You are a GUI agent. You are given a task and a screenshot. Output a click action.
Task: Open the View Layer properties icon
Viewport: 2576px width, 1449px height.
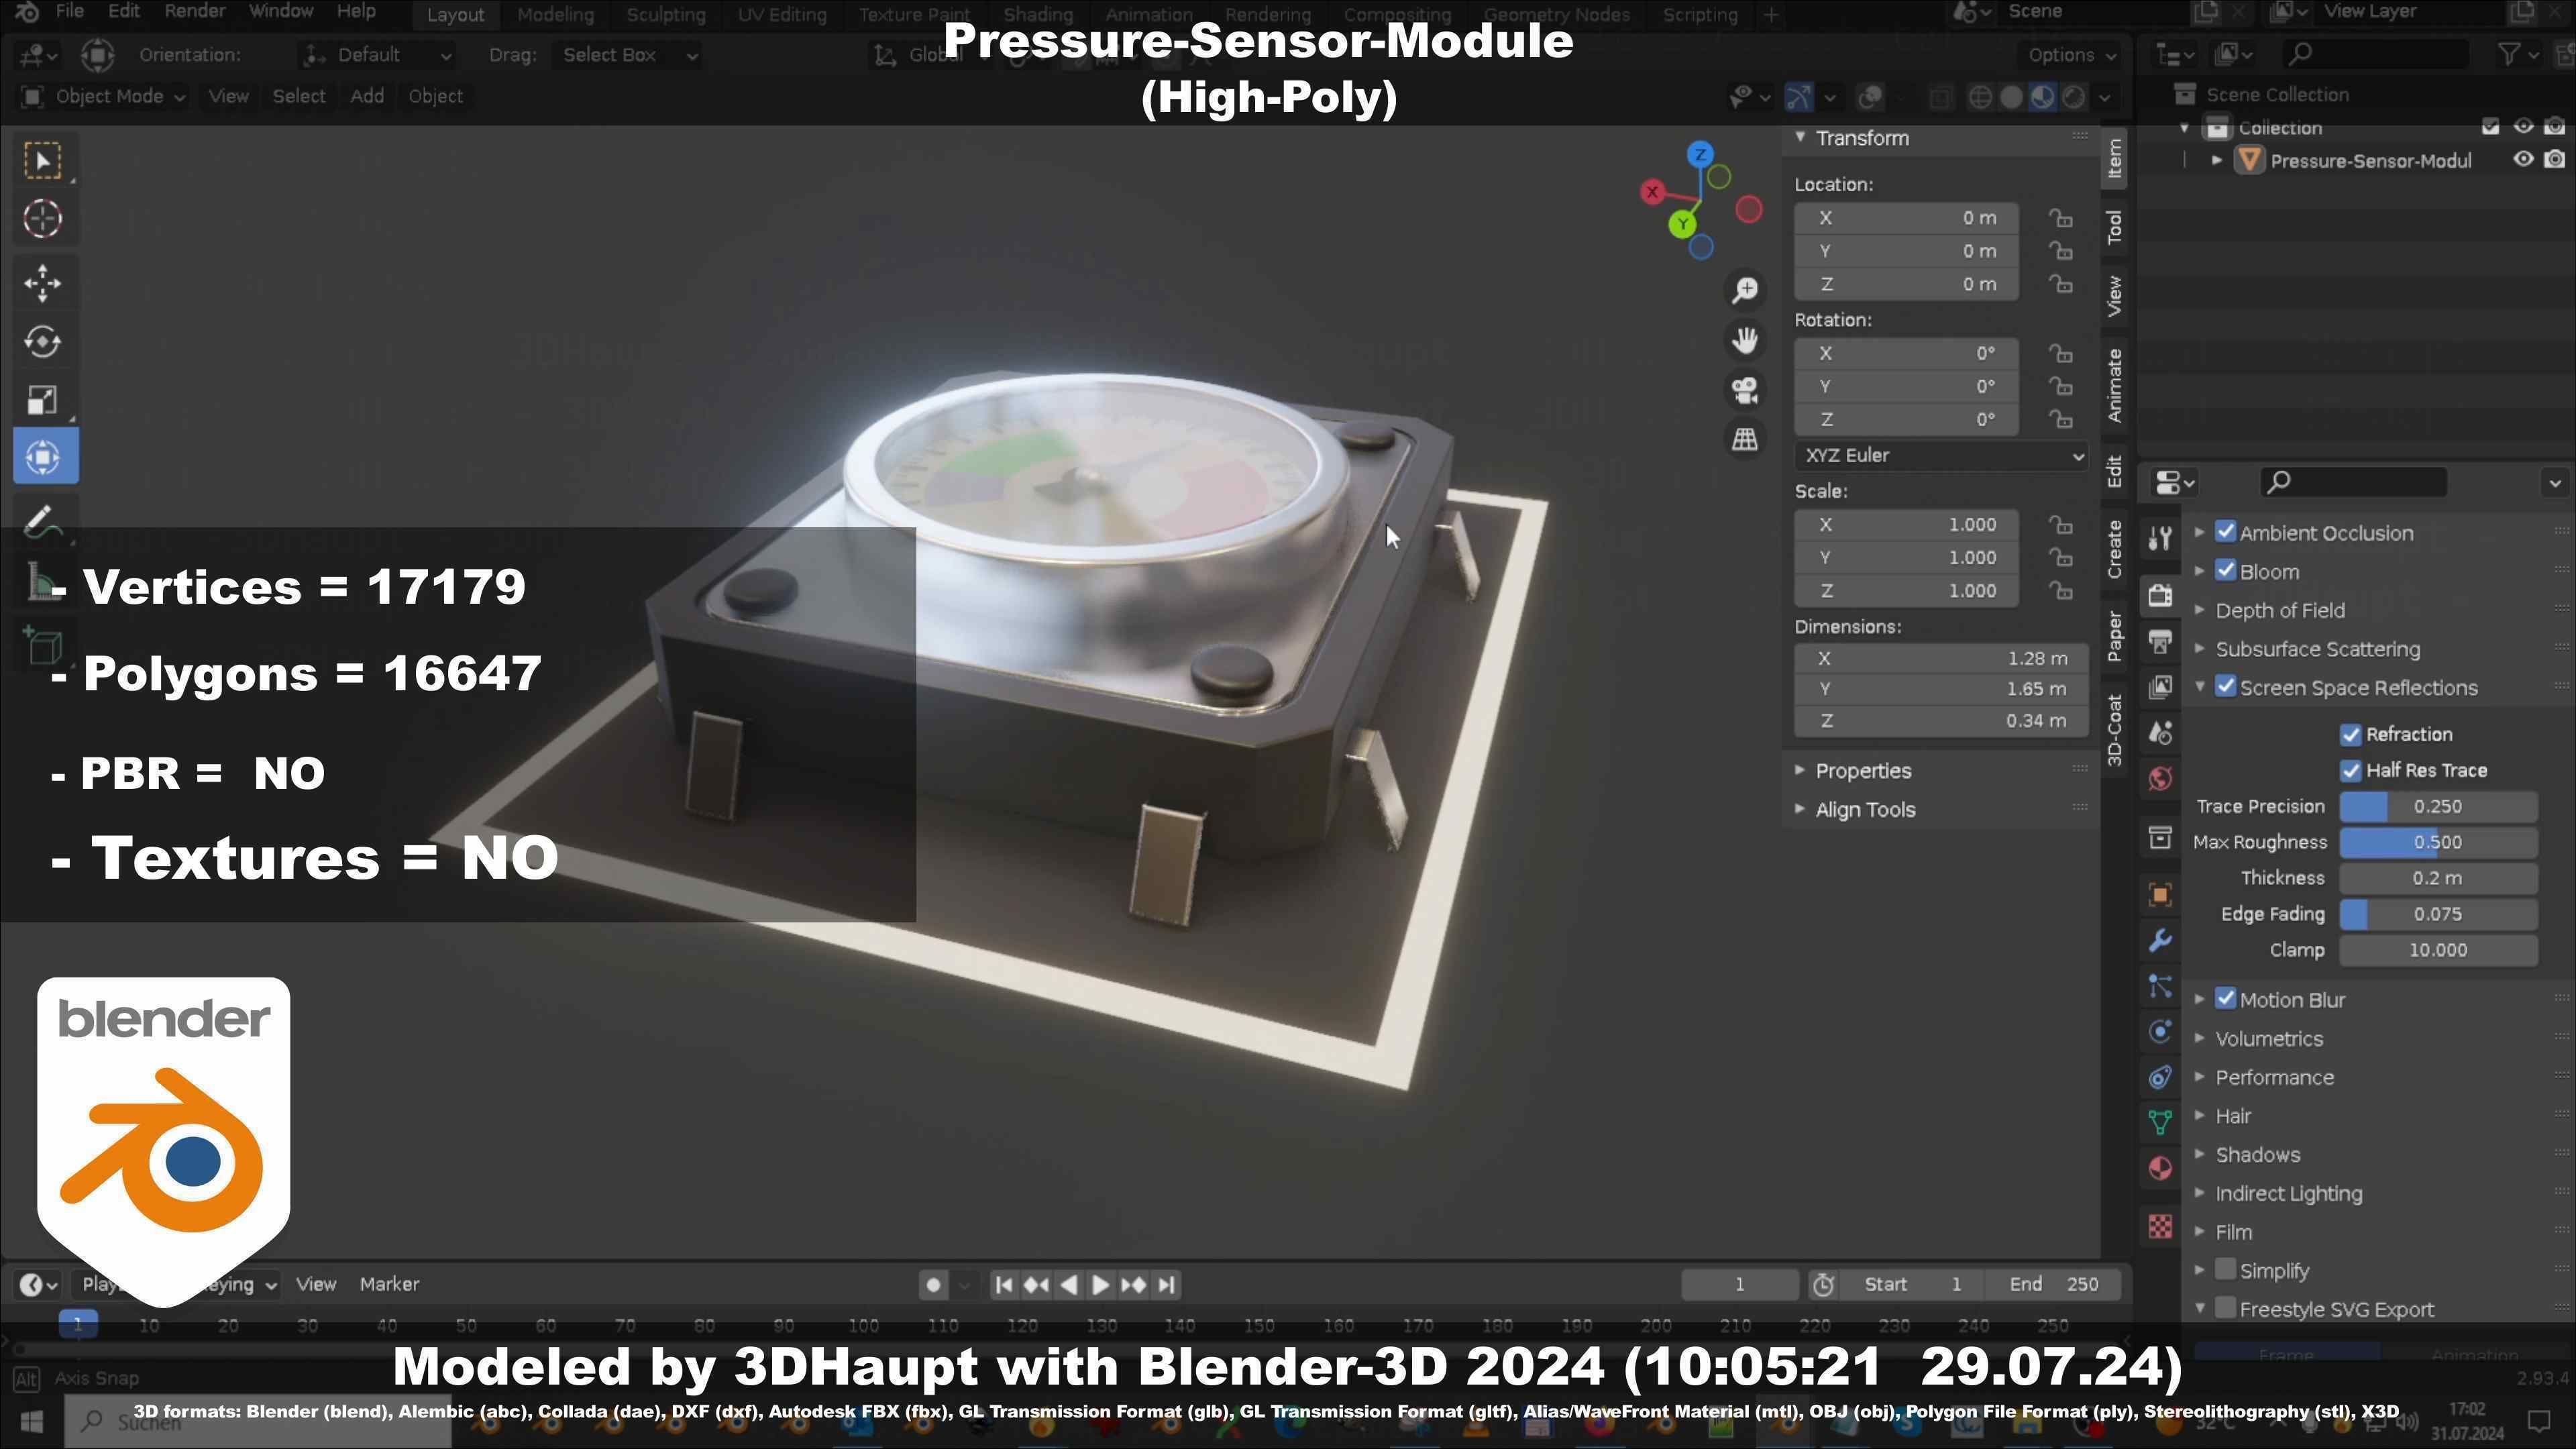click(2160, 687)
